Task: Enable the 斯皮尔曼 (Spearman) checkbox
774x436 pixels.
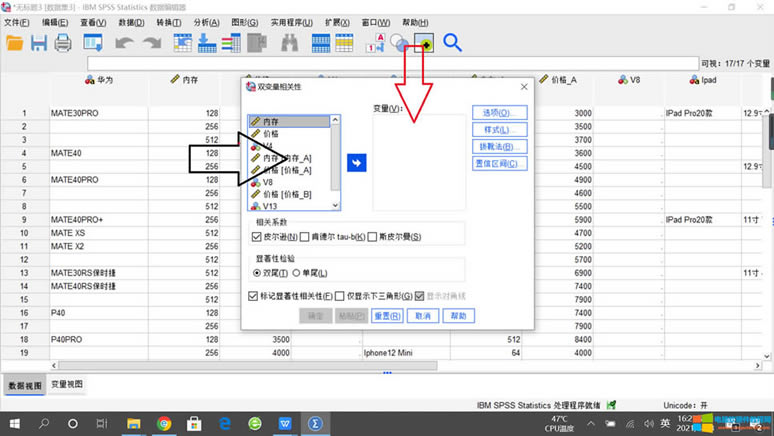Action: click(373, 237)
